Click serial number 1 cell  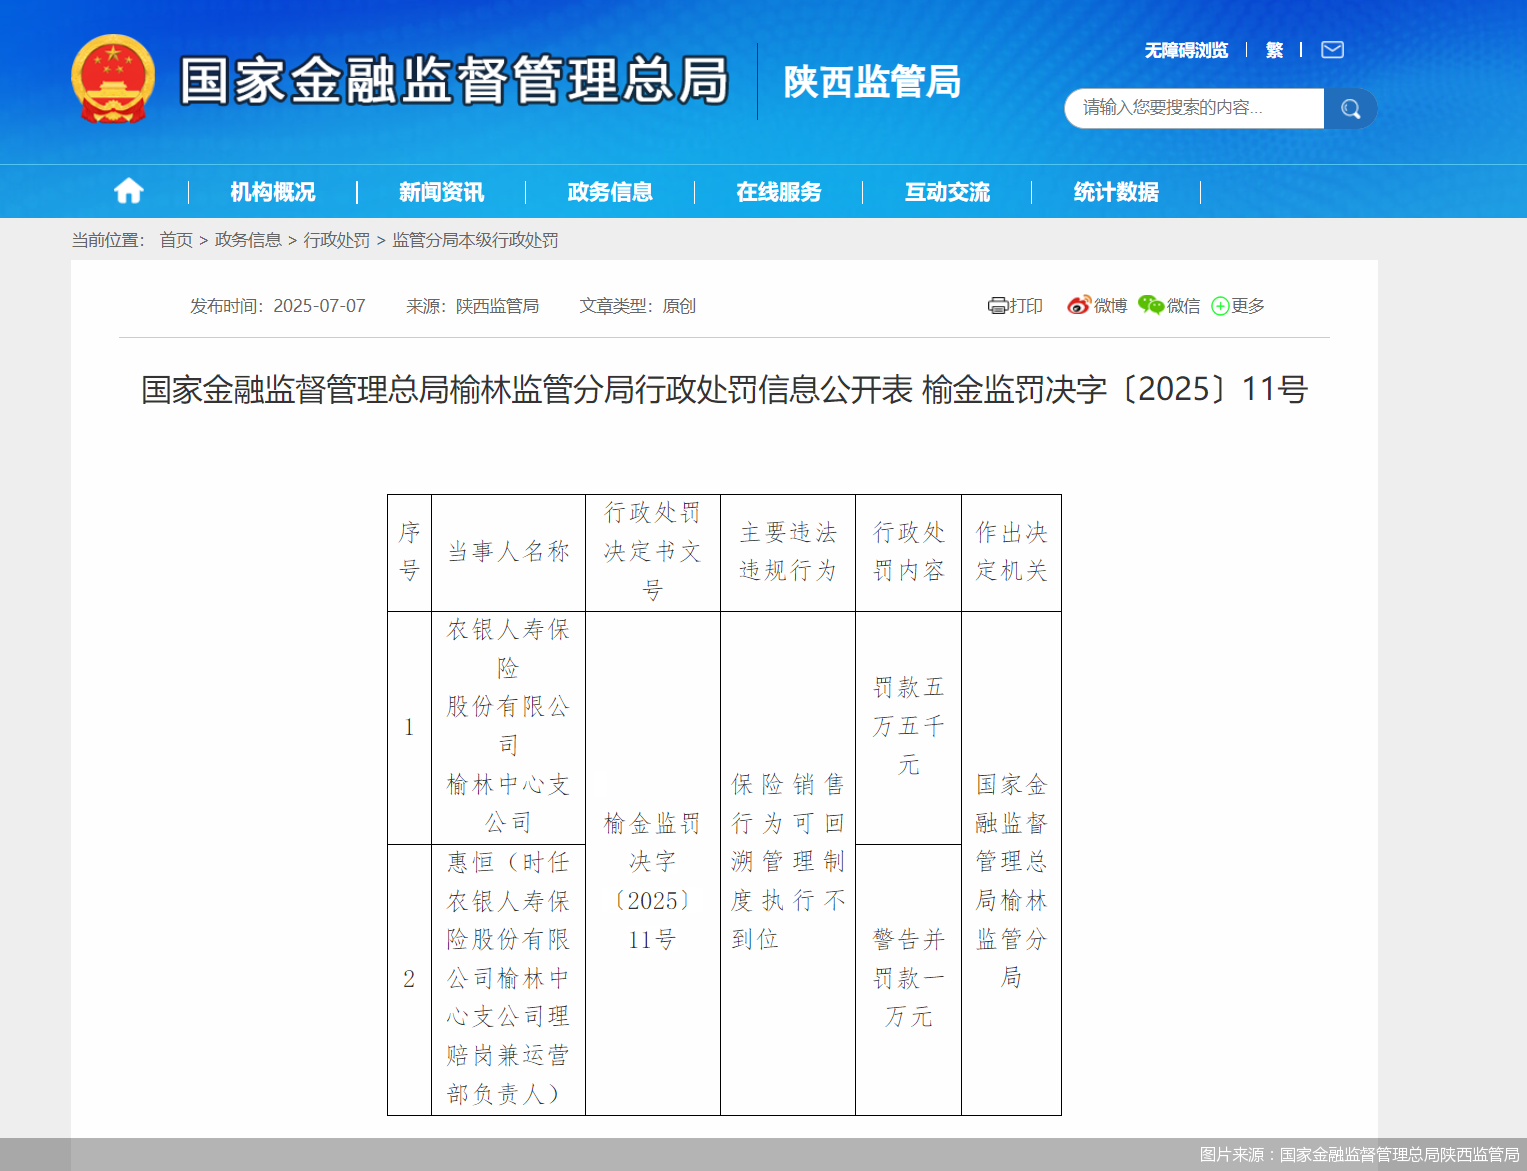click(409, 727)
